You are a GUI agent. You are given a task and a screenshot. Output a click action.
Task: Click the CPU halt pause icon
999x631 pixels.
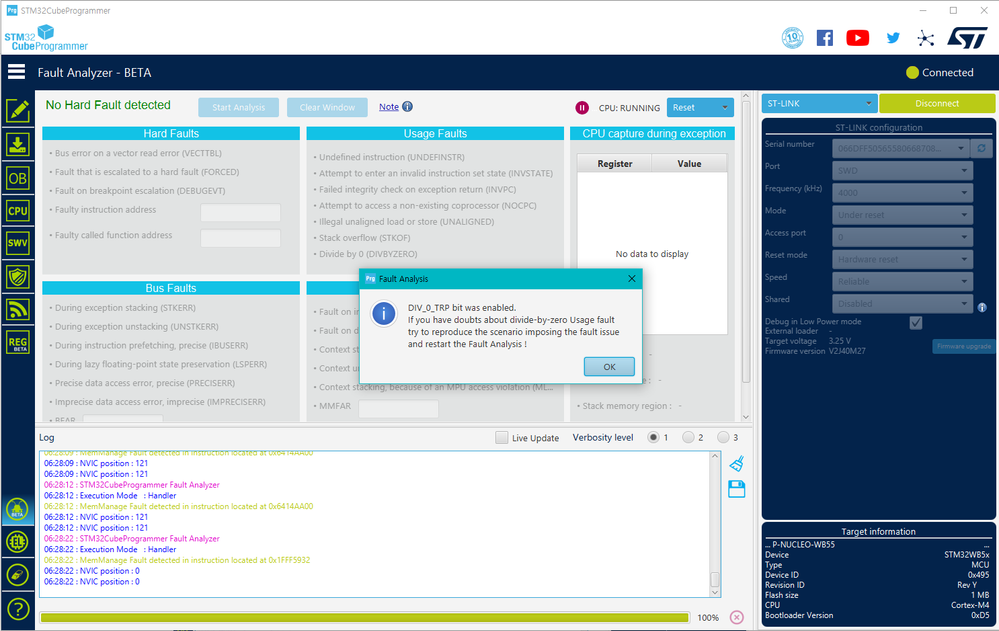[x=582, y=108]
